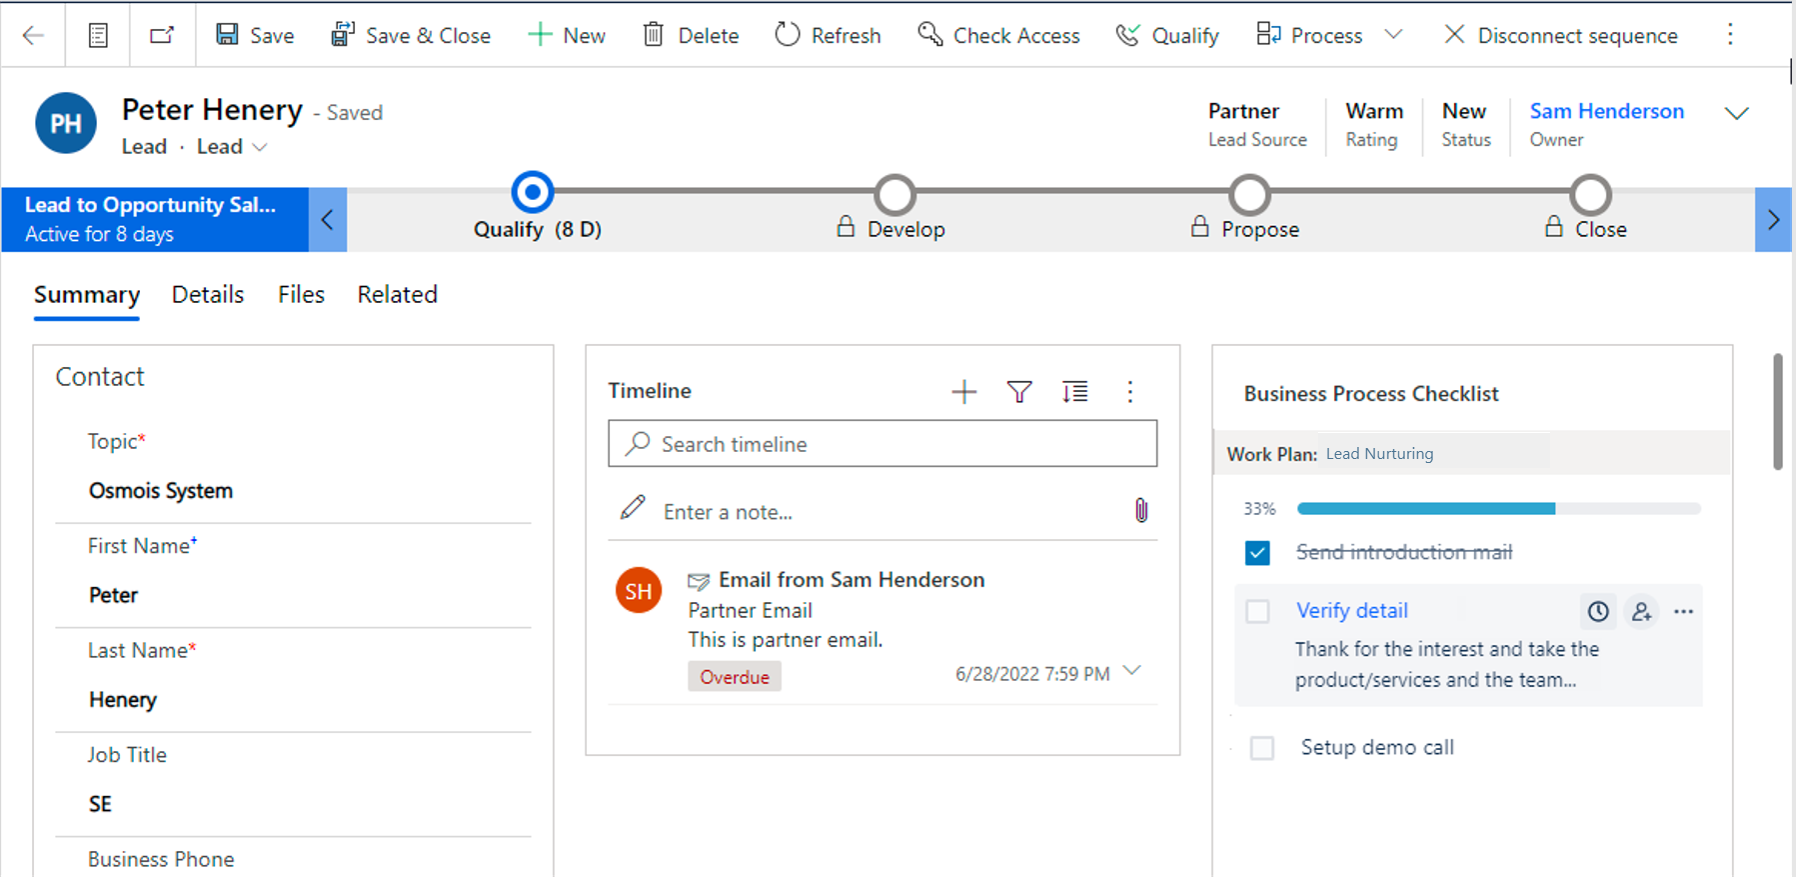Click the Overdue badge
The image size is (1796, 877).
click(734, 677)
